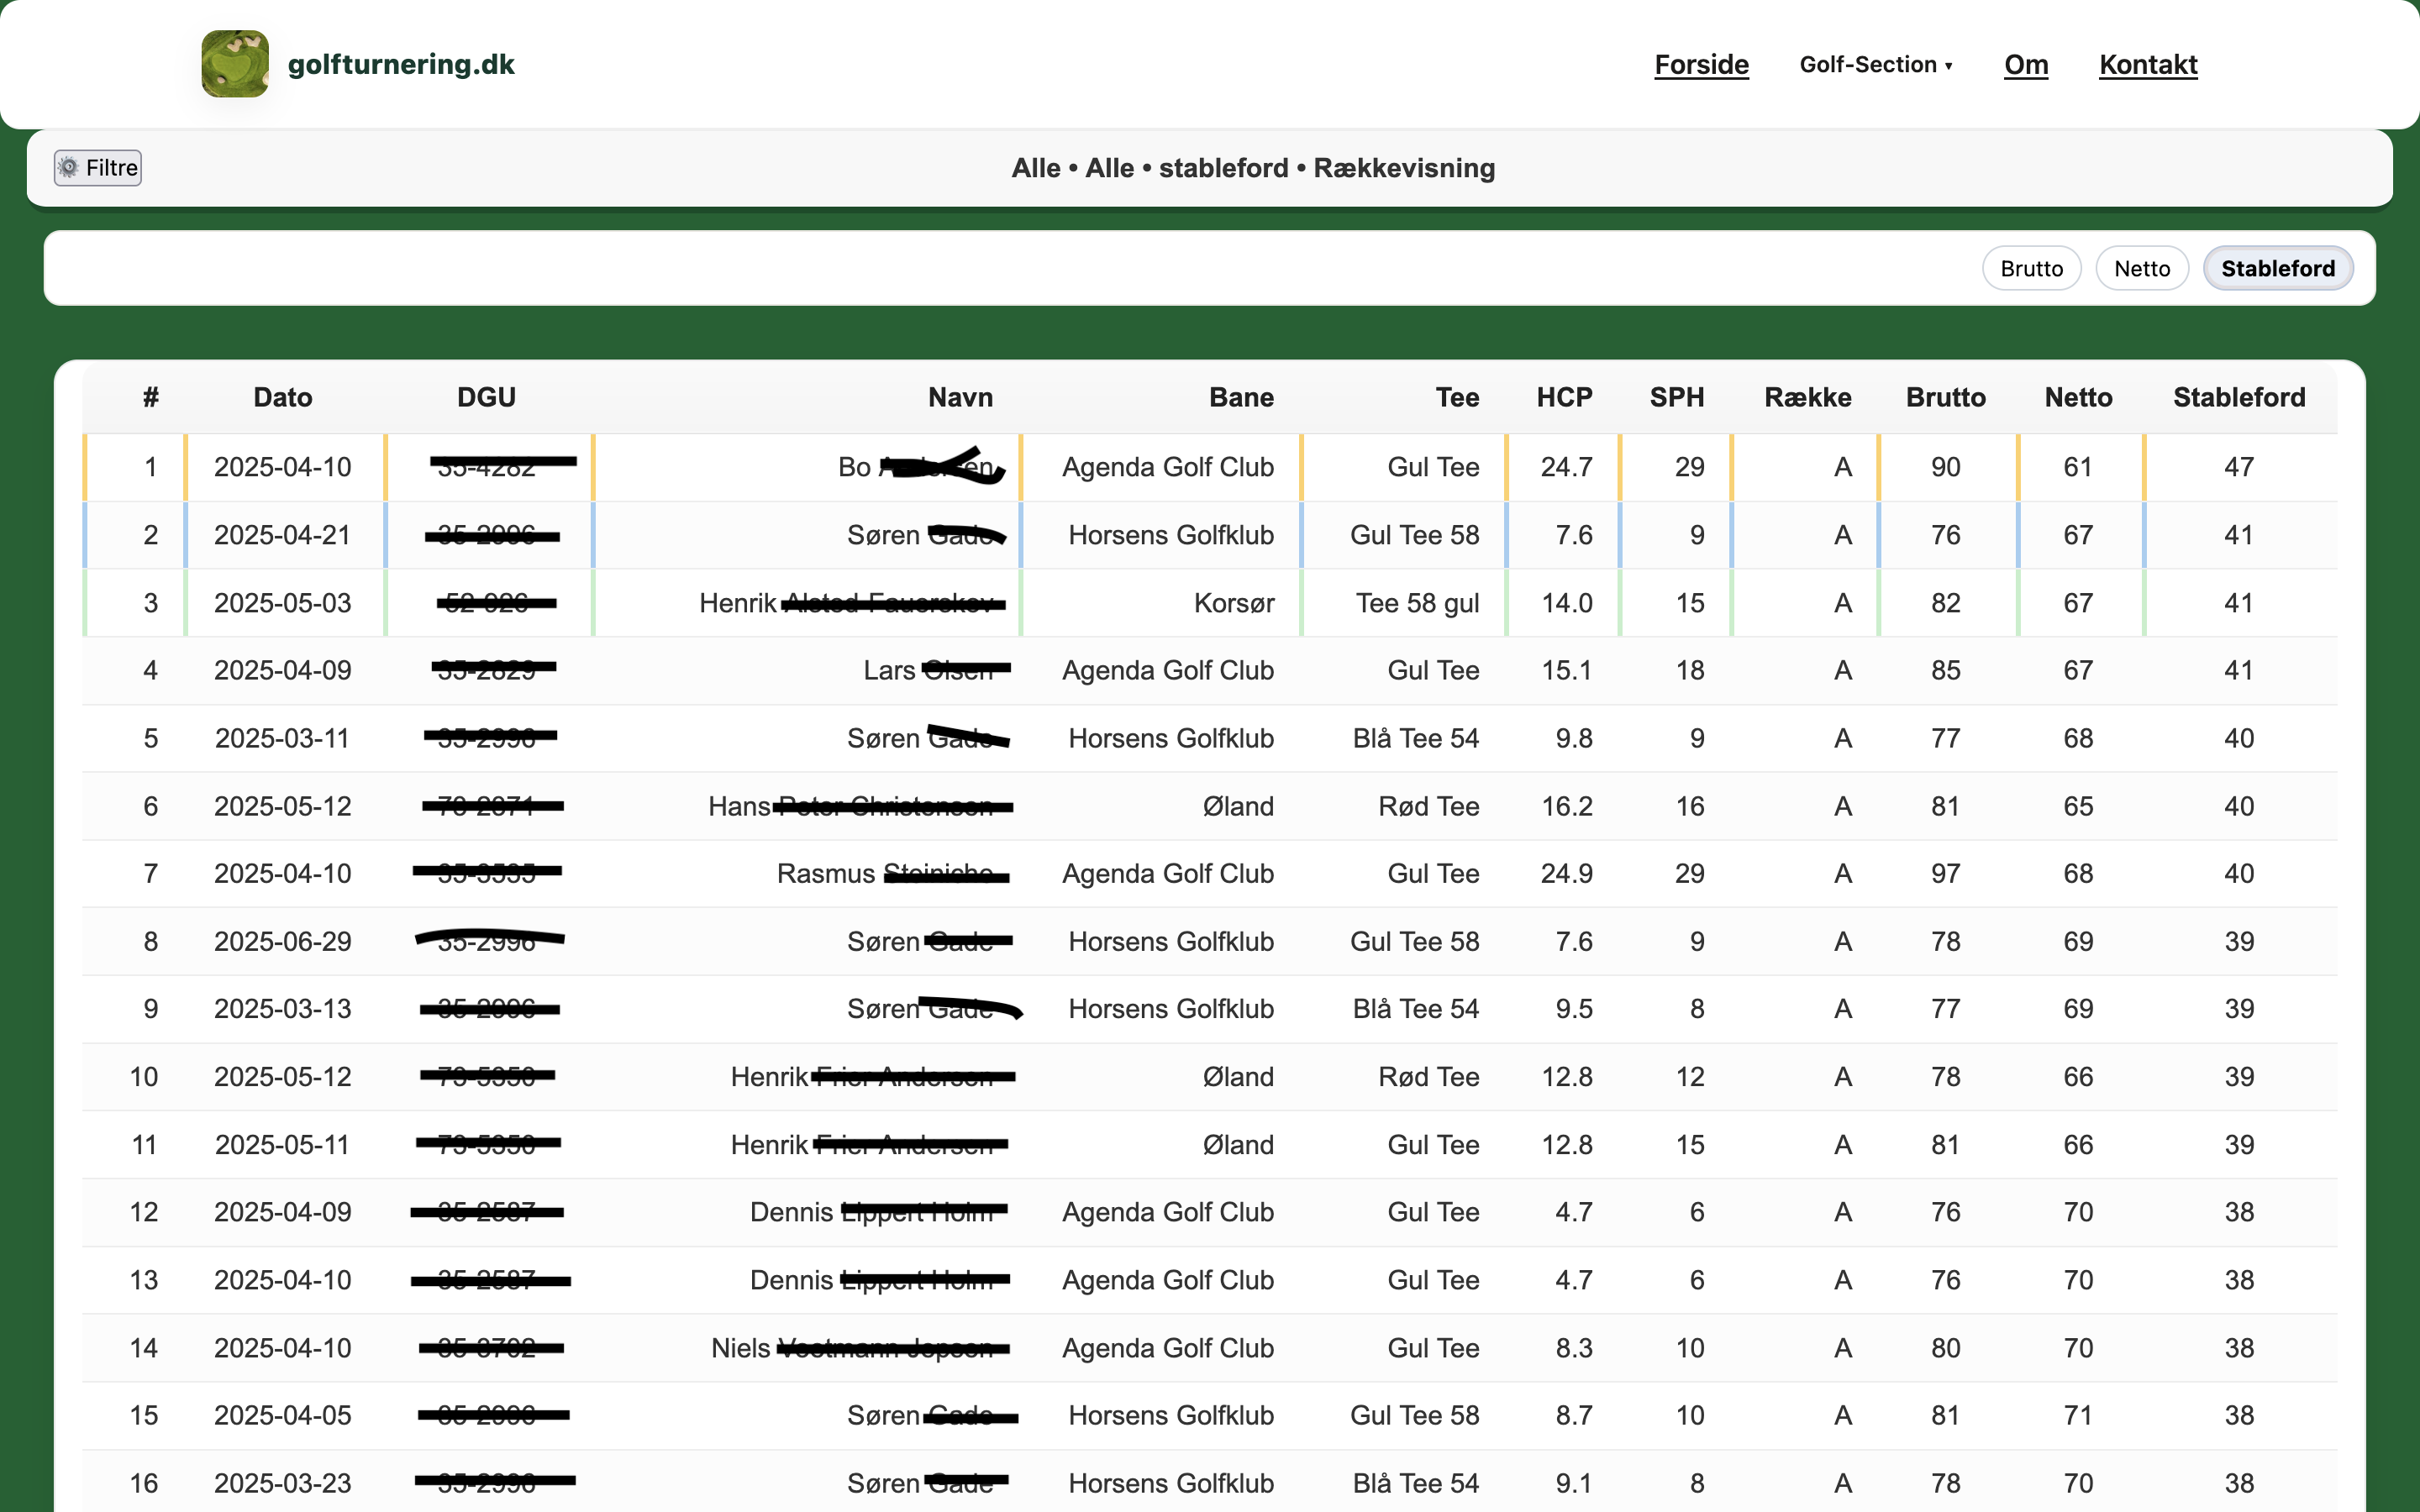Go to the Forside page
The width and height of the screenshot is (2420, 1512).
1702,64
